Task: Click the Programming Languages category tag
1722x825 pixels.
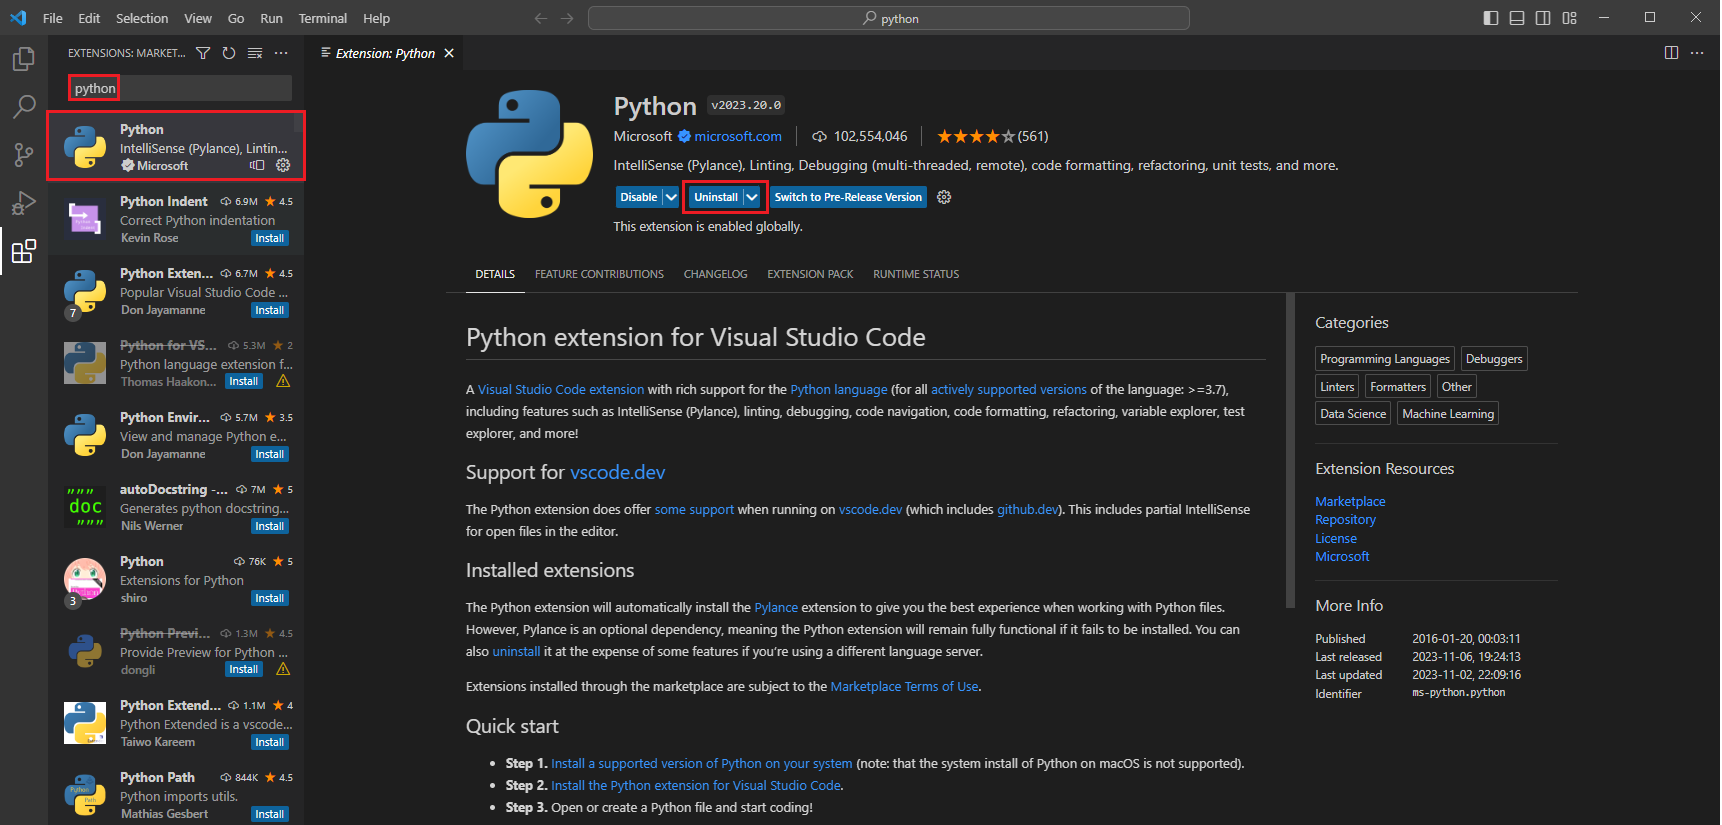Action: pyautogui.click(x=1385, y=359)
